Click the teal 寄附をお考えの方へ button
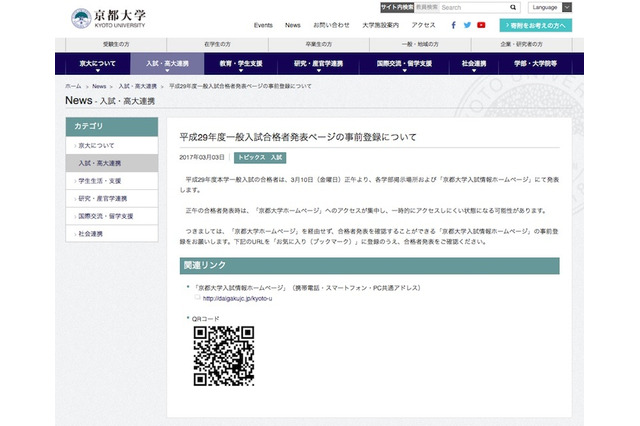640x426 pixels. pos(536,25)
